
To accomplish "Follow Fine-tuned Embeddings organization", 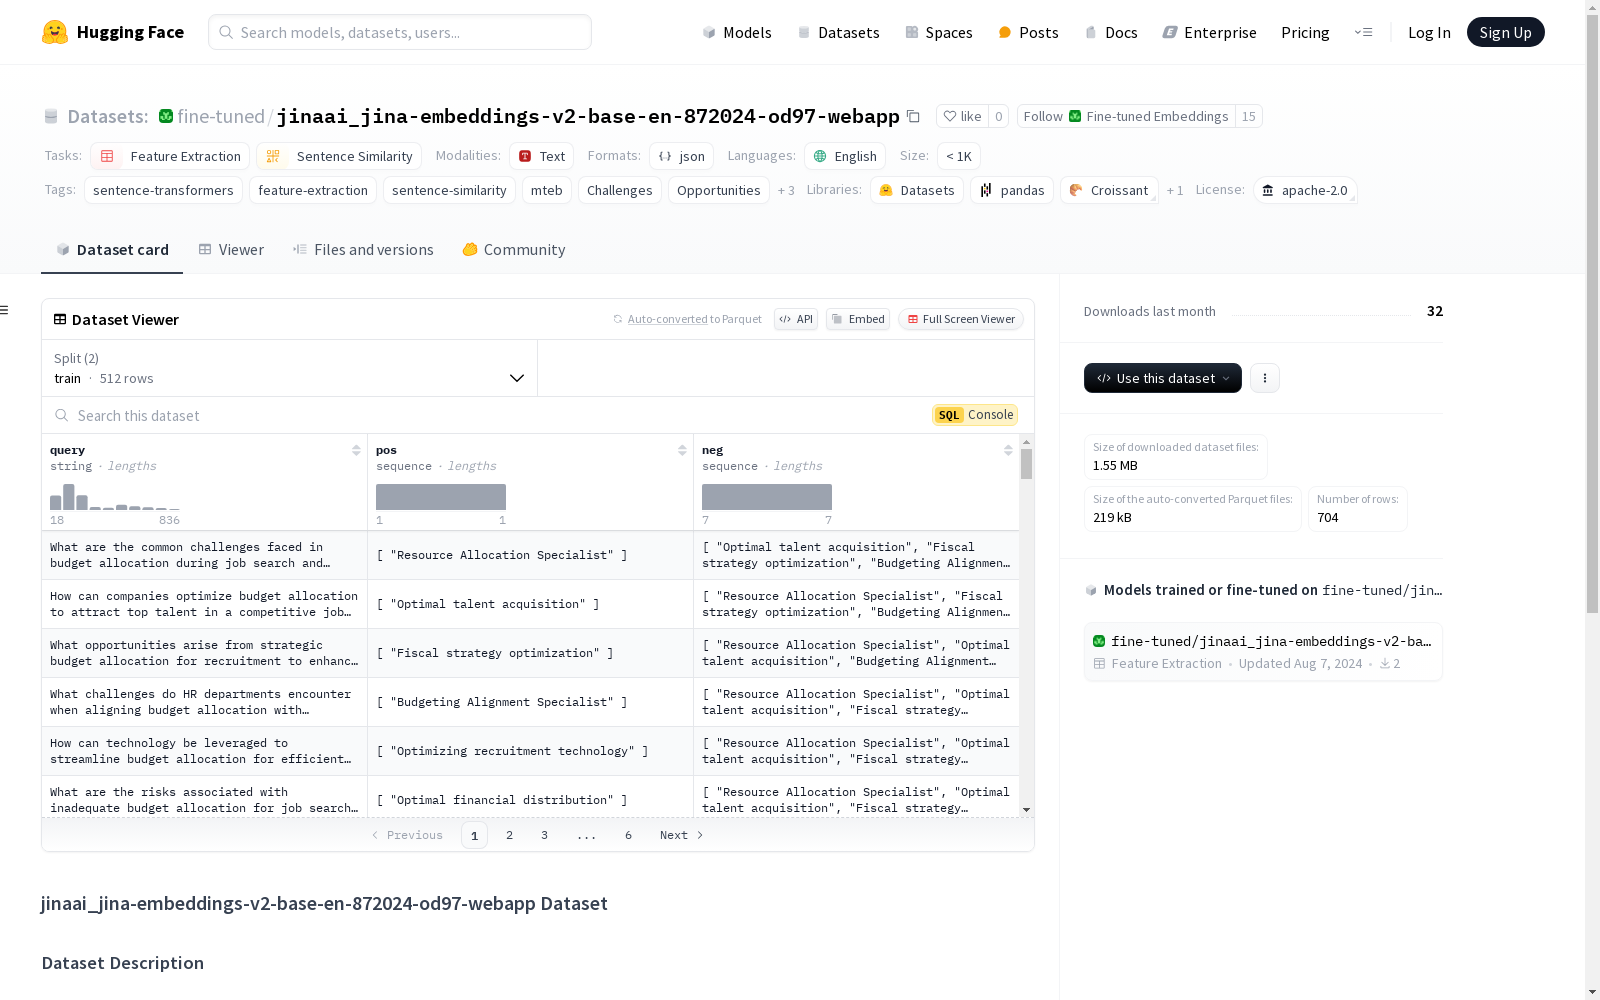I will [1126, 116].
